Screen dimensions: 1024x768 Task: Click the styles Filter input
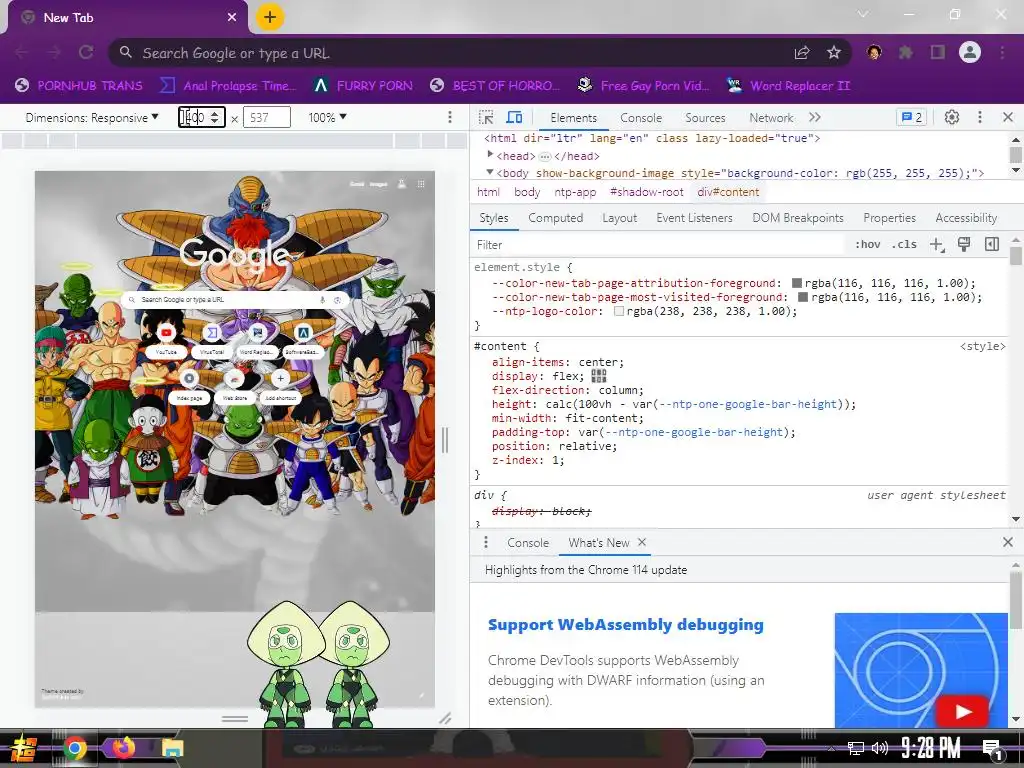click(x=656, y=245)
